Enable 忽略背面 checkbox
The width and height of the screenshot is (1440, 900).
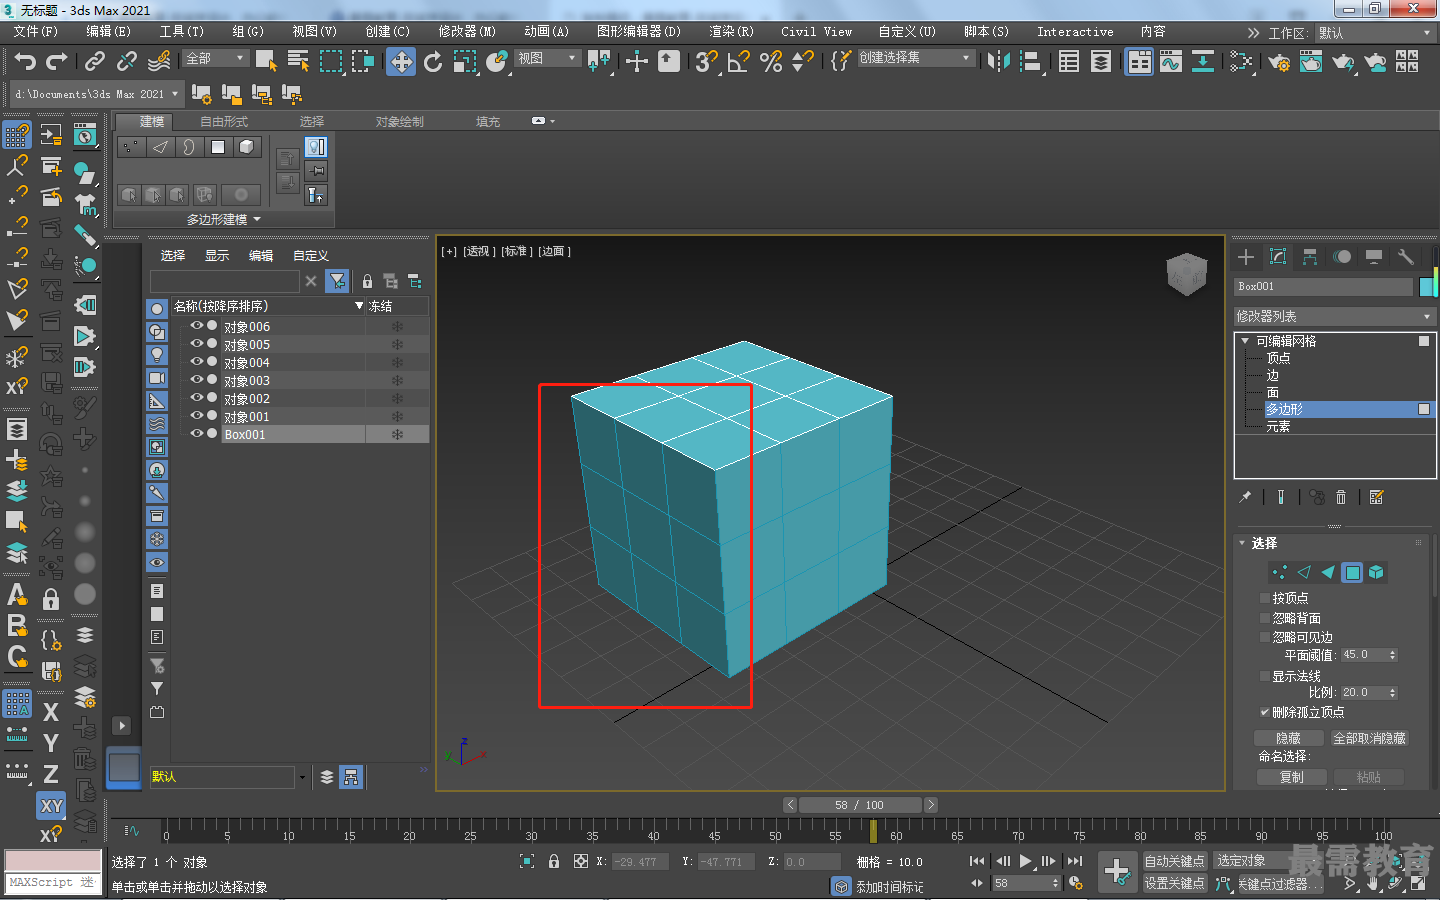click(1265, 618)
